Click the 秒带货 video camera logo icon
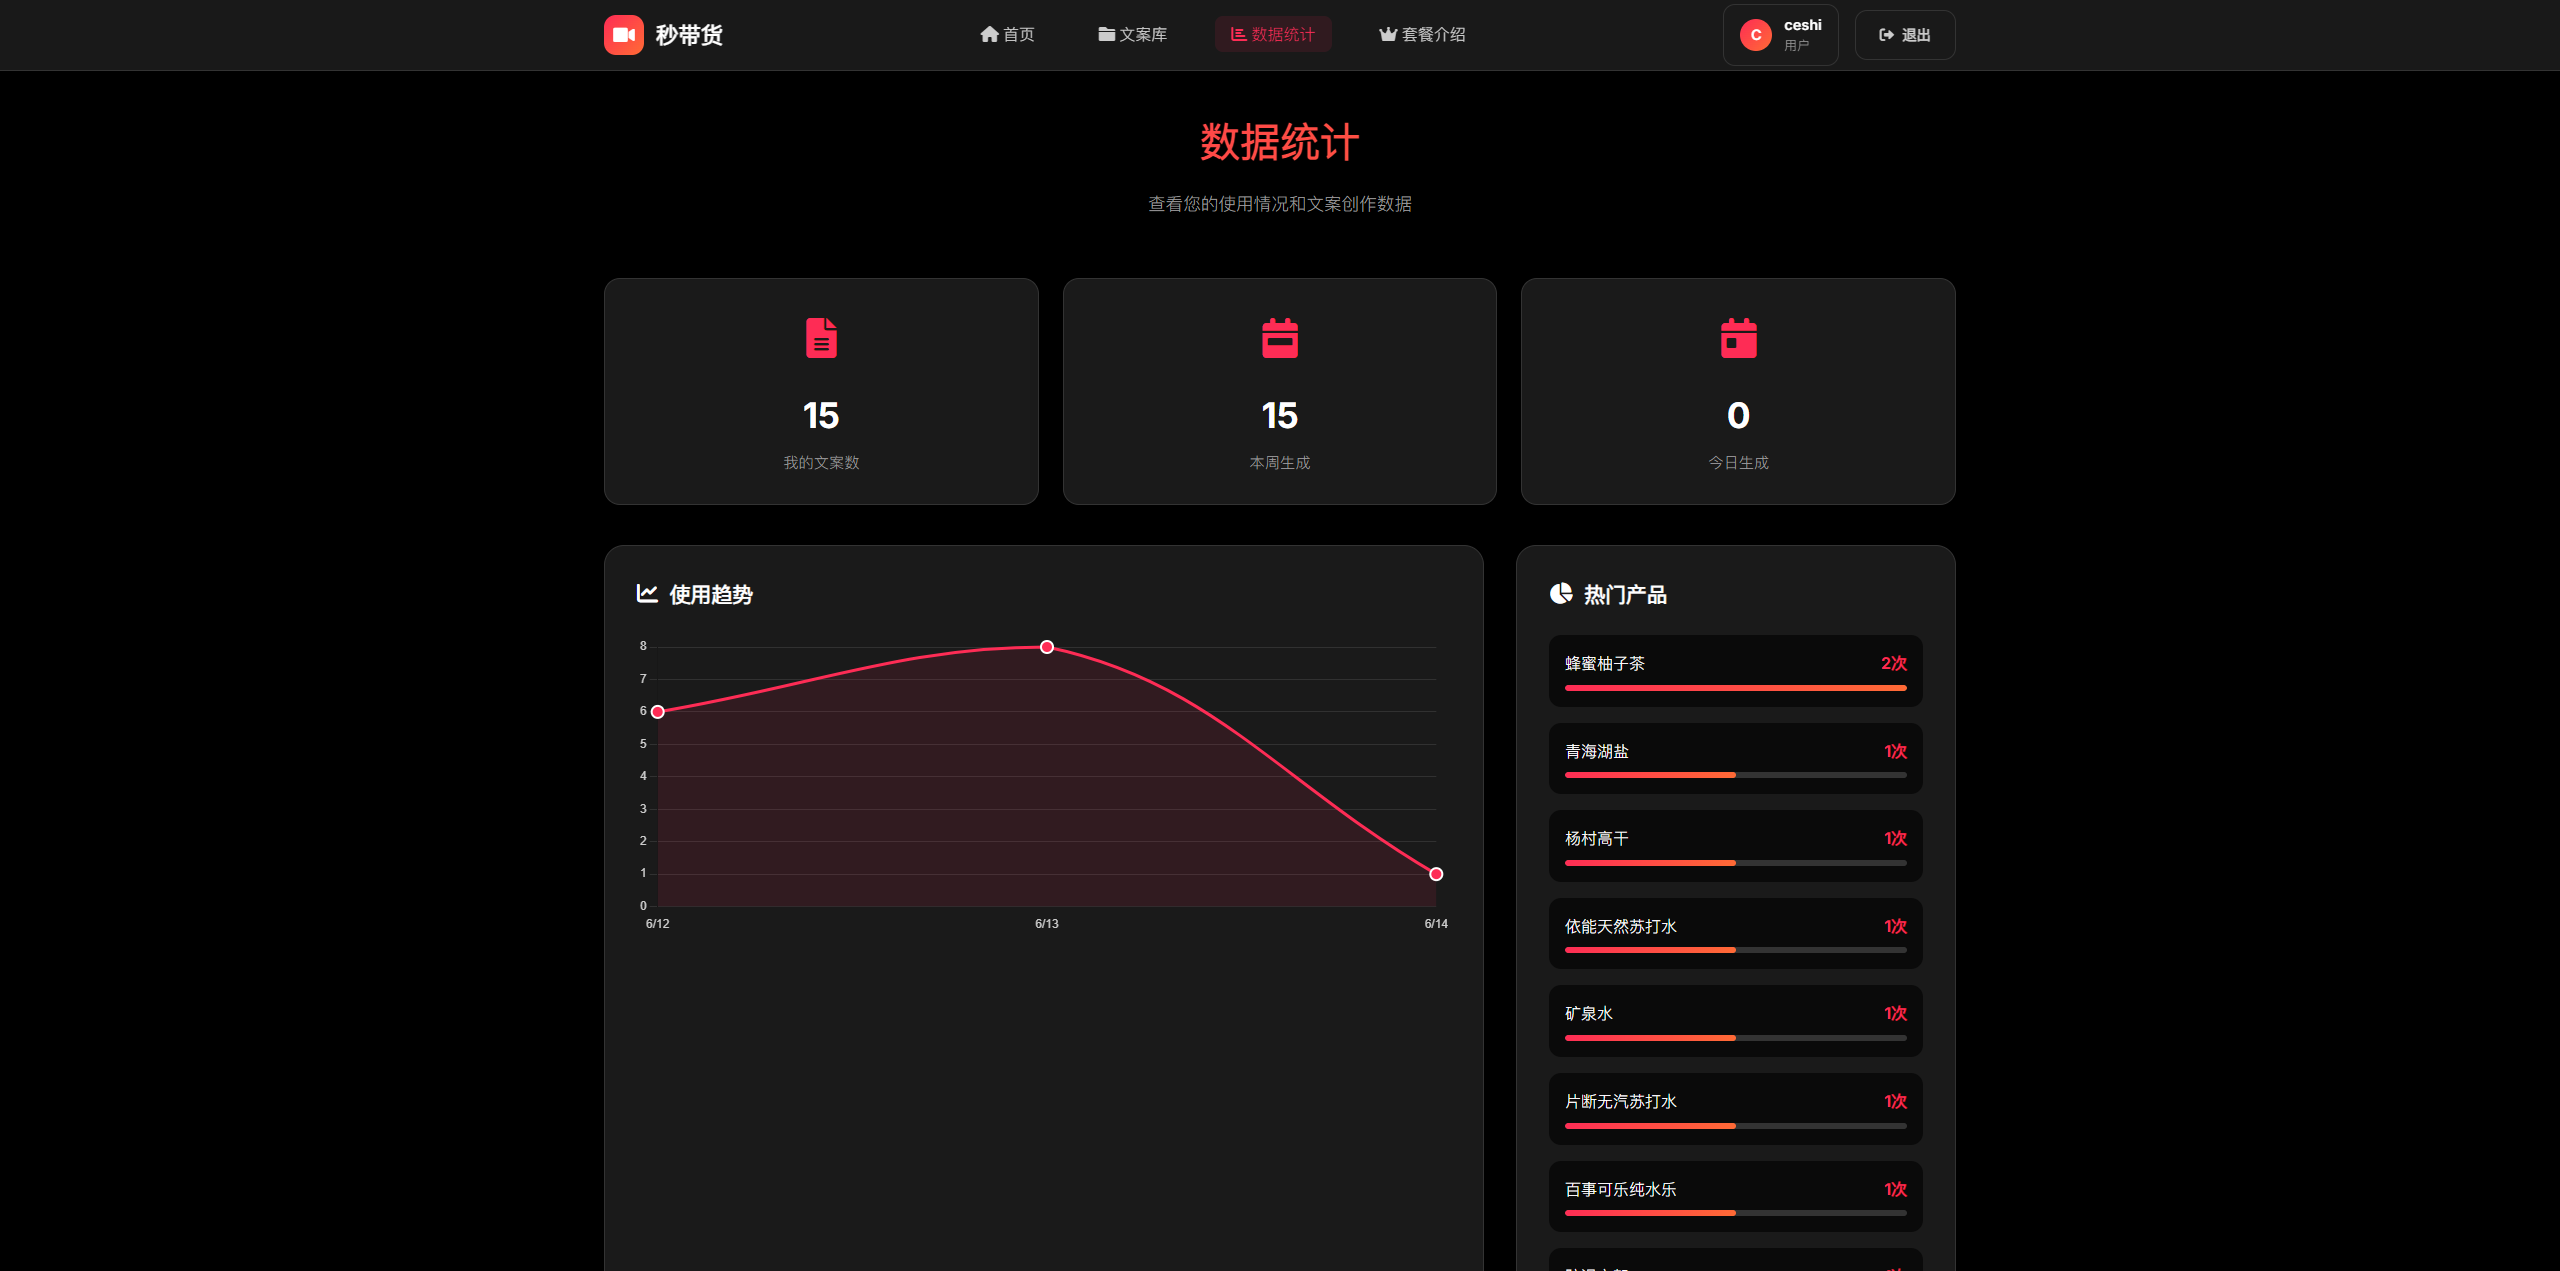 [x=623, y=35]
